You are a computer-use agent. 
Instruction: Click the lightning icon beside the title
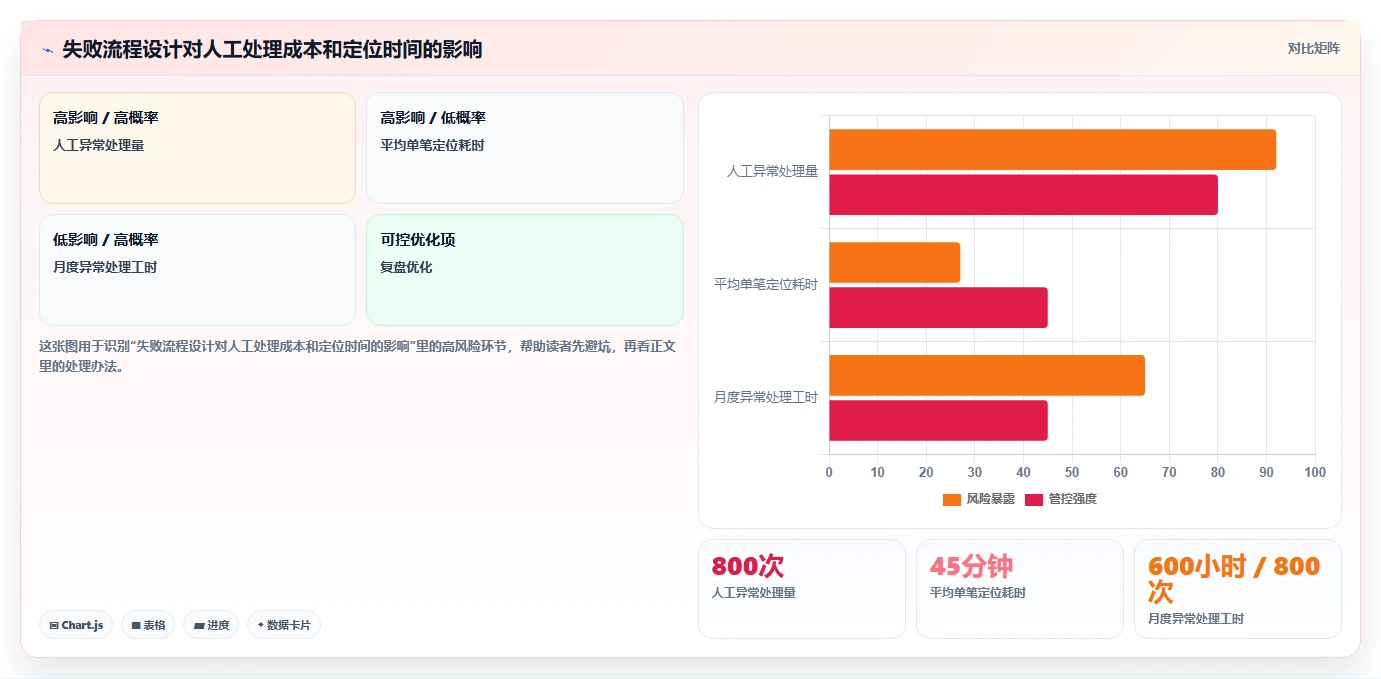point(47,50)
